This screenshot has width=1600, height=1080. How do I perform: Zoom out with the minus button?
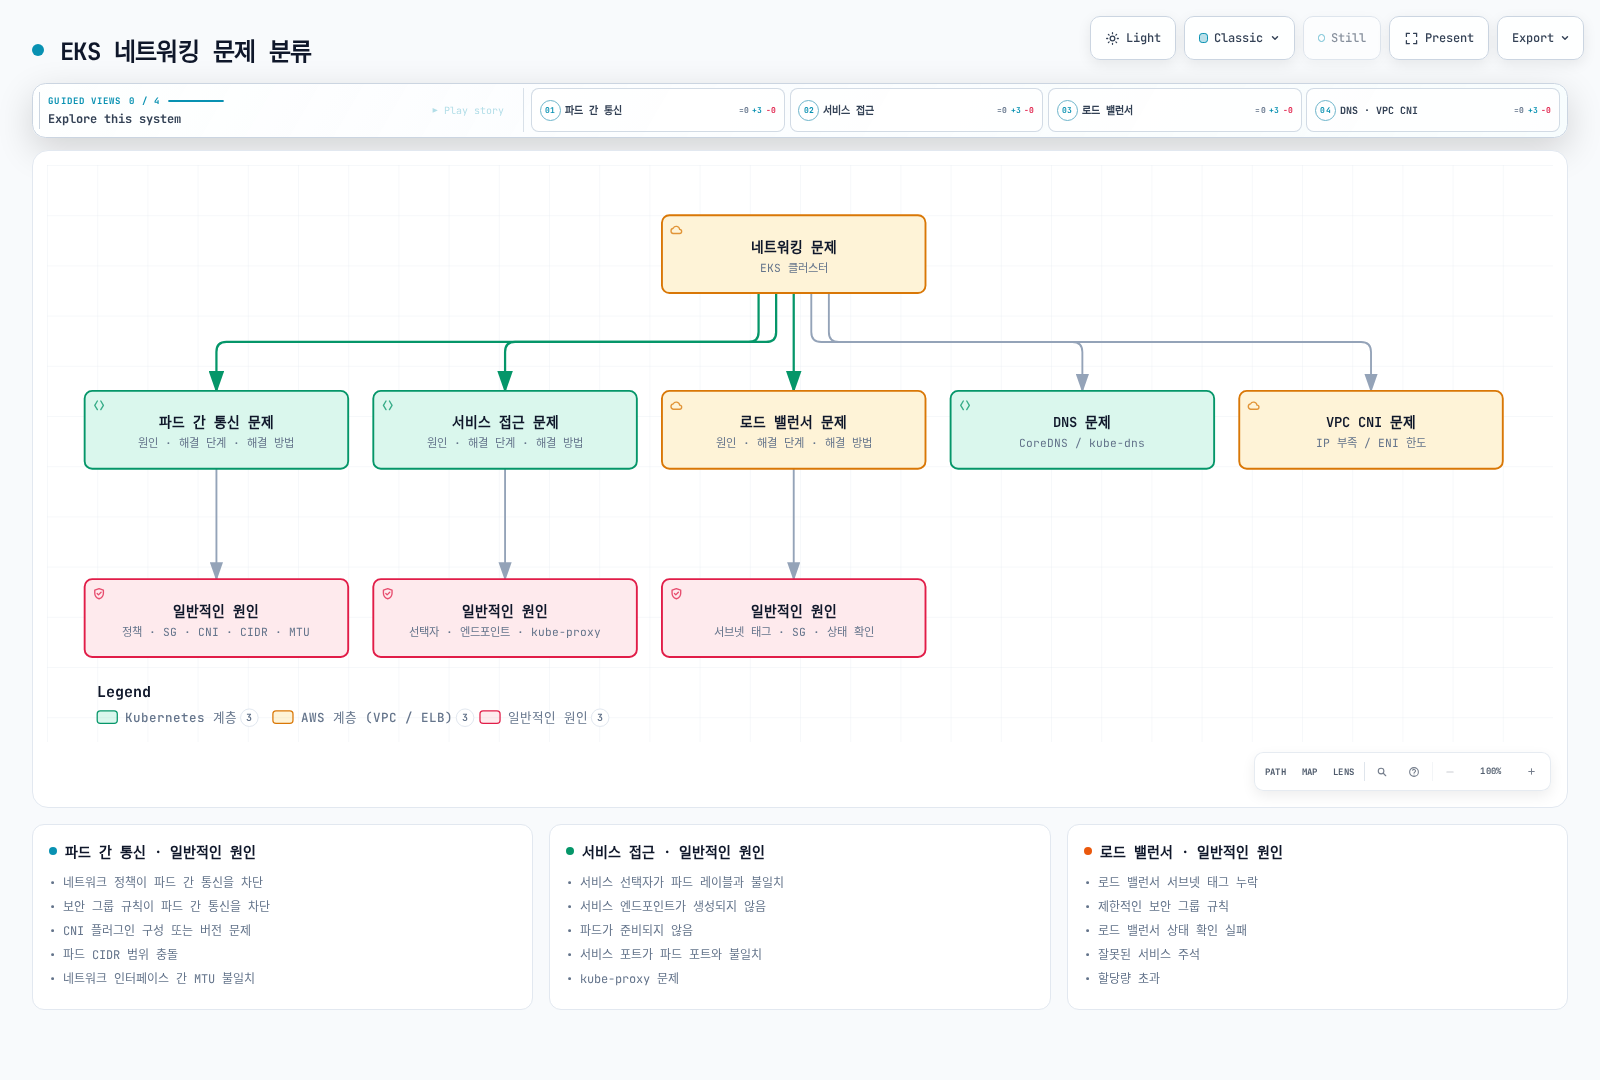tap(1450, 772)
